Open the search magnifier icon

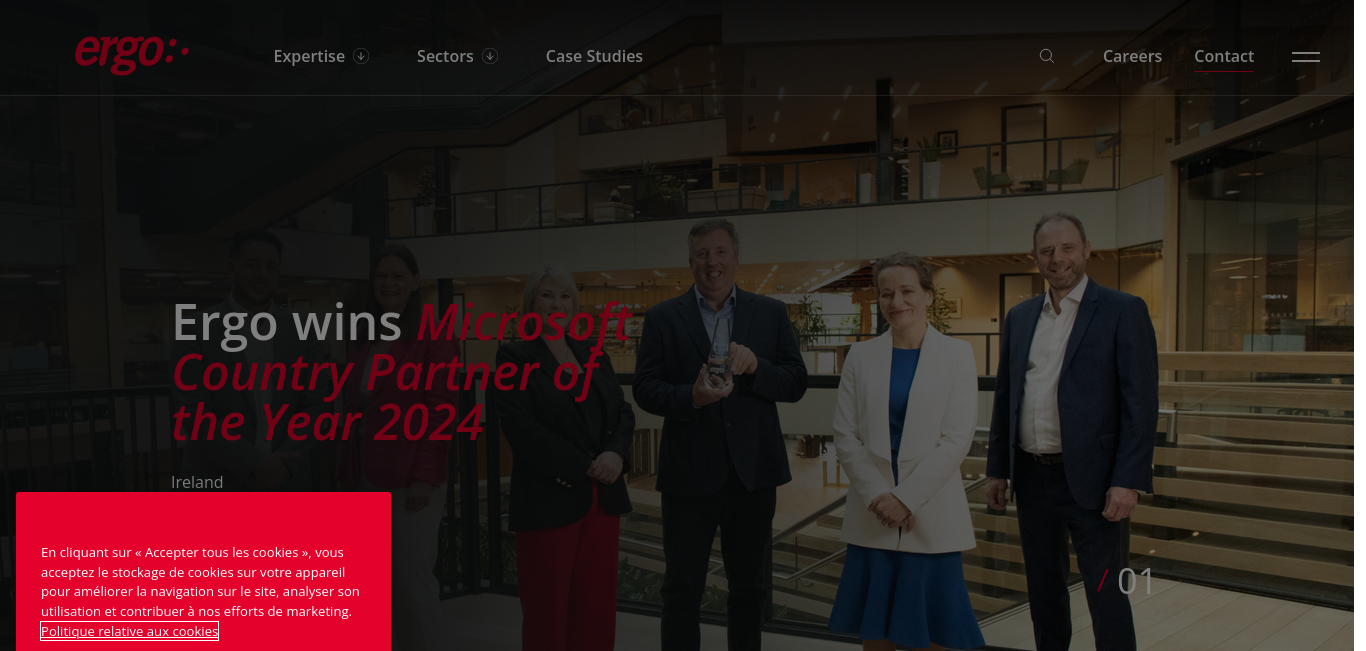tap(1047, 56)
